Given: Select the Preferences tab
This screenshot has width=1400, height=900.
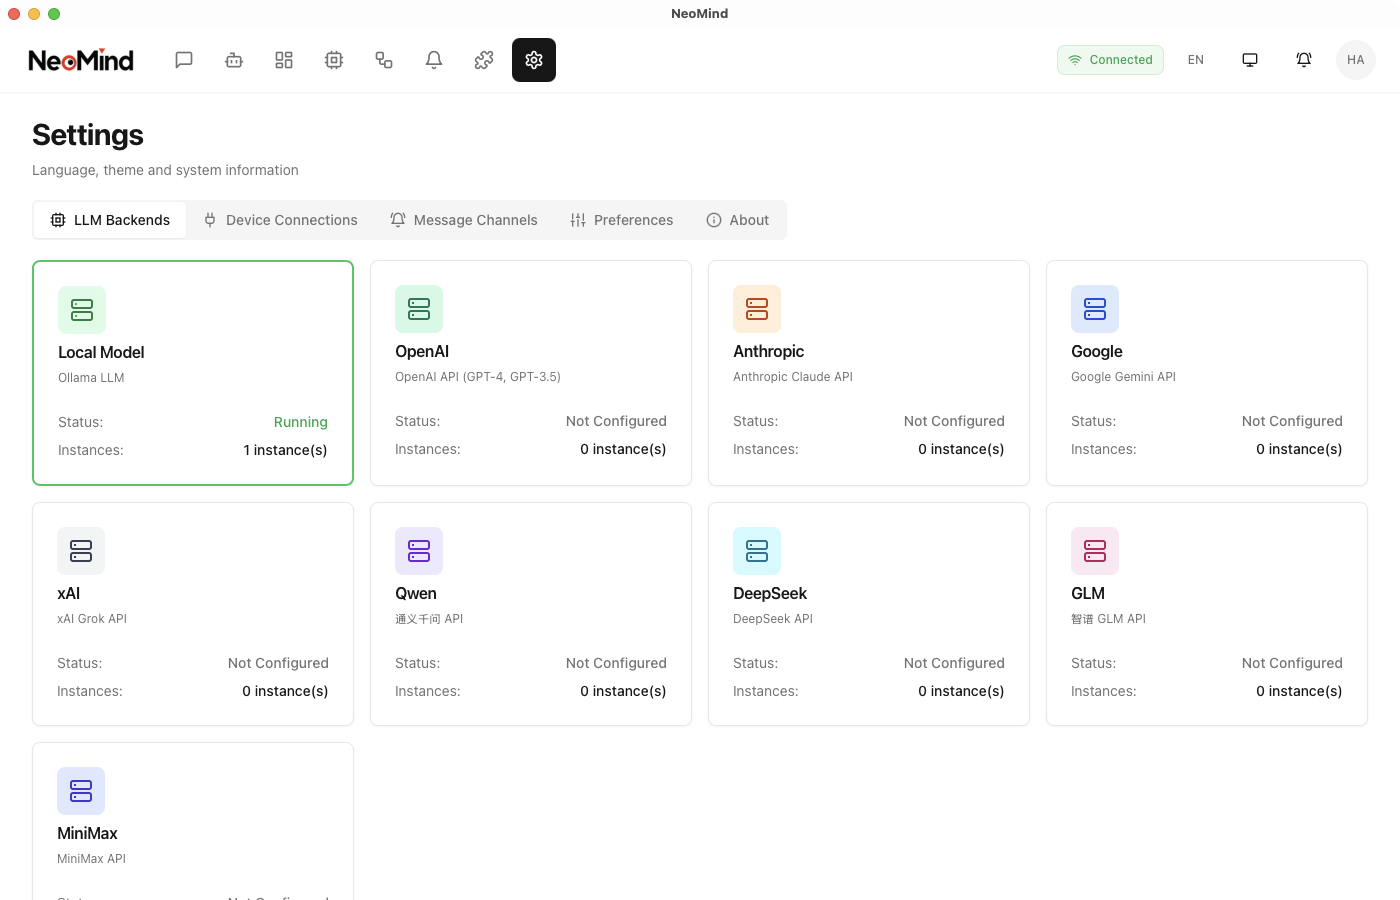Looking at the screenshot, I should (622, 220).
